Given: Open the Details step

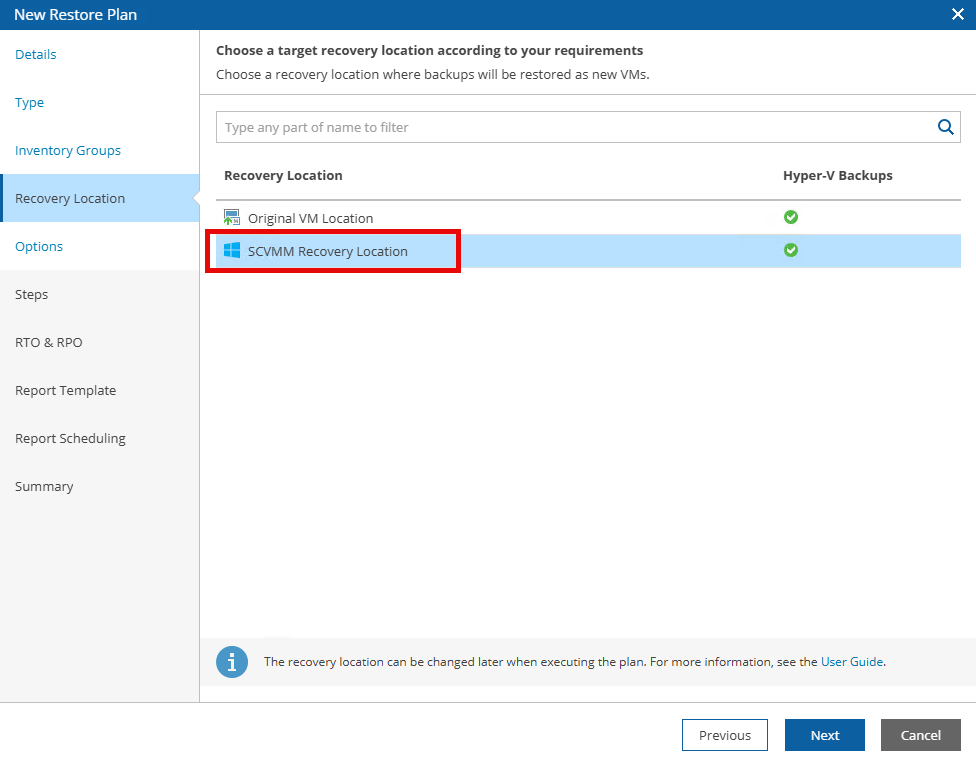Looking at the screenshot, I should (x=36, y=54).
